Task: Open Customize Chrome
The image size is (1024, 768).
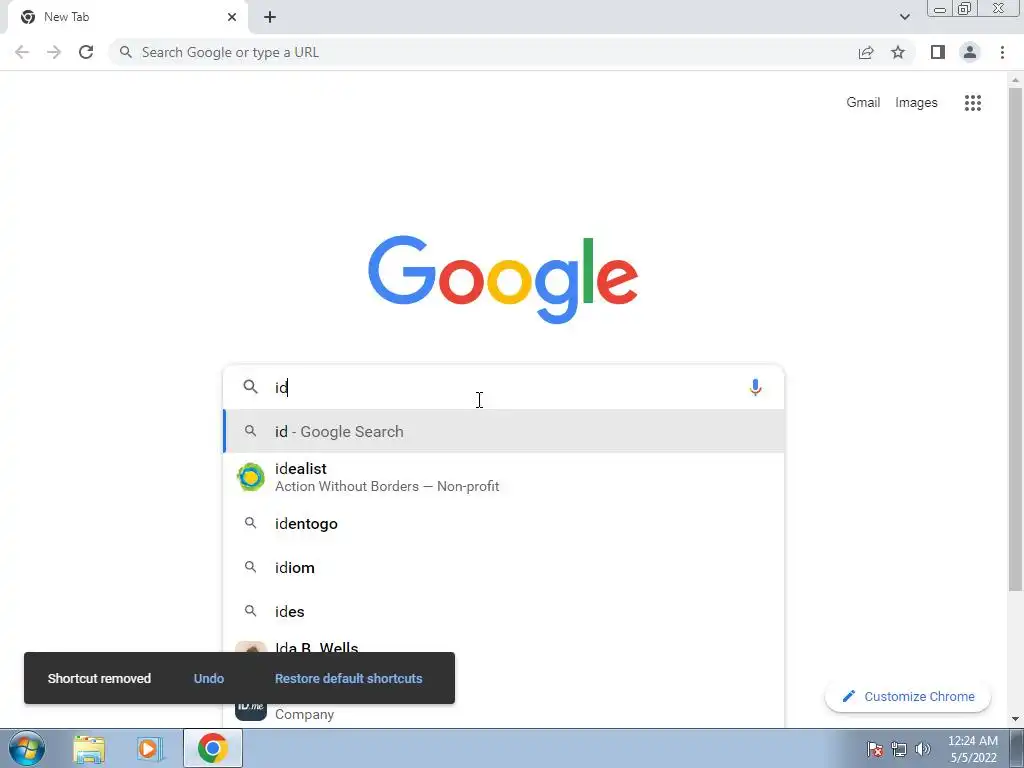Action: 908,696
